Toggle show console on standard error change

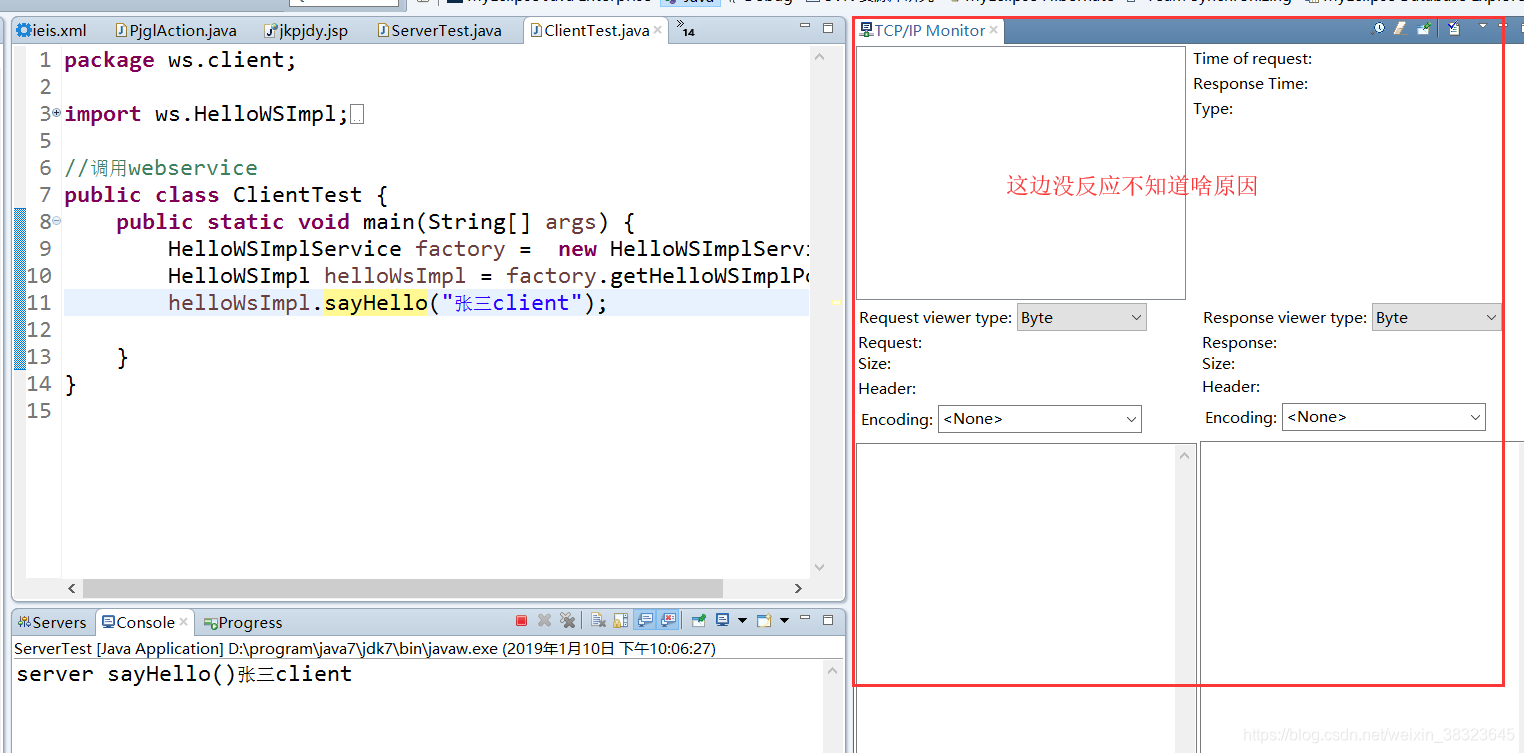click(x=668, y=621)
